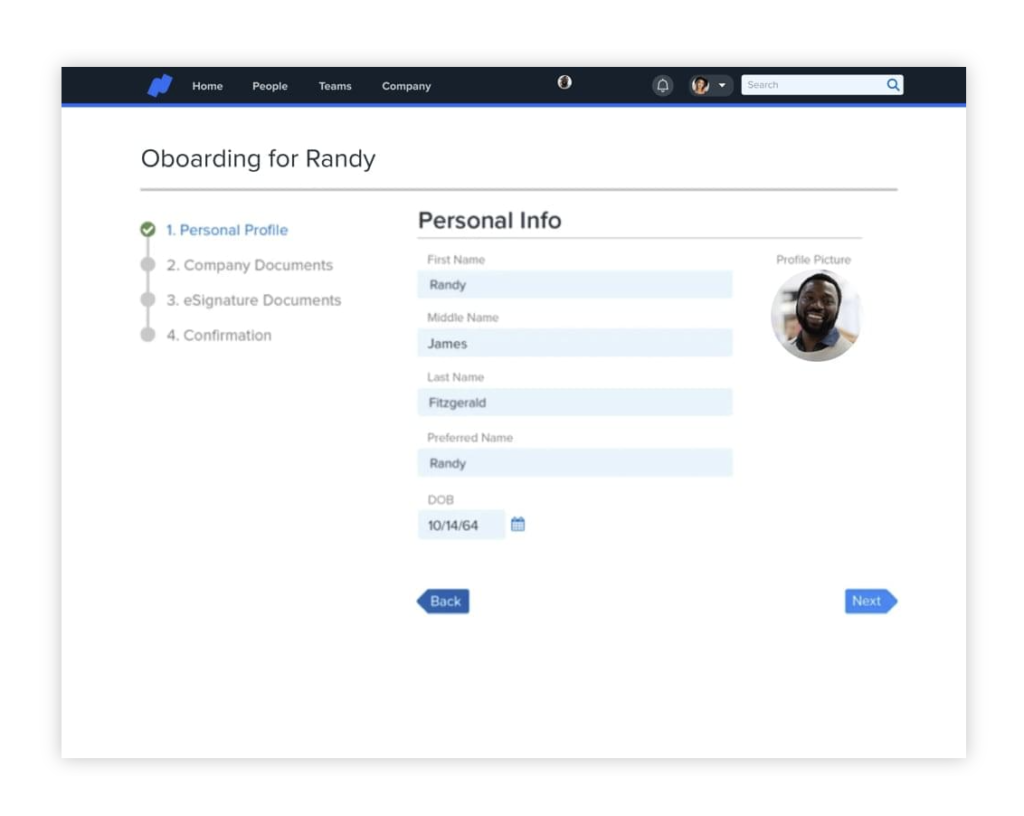
Task: Click the user avatar in the top bar
Action: point(700,86)
